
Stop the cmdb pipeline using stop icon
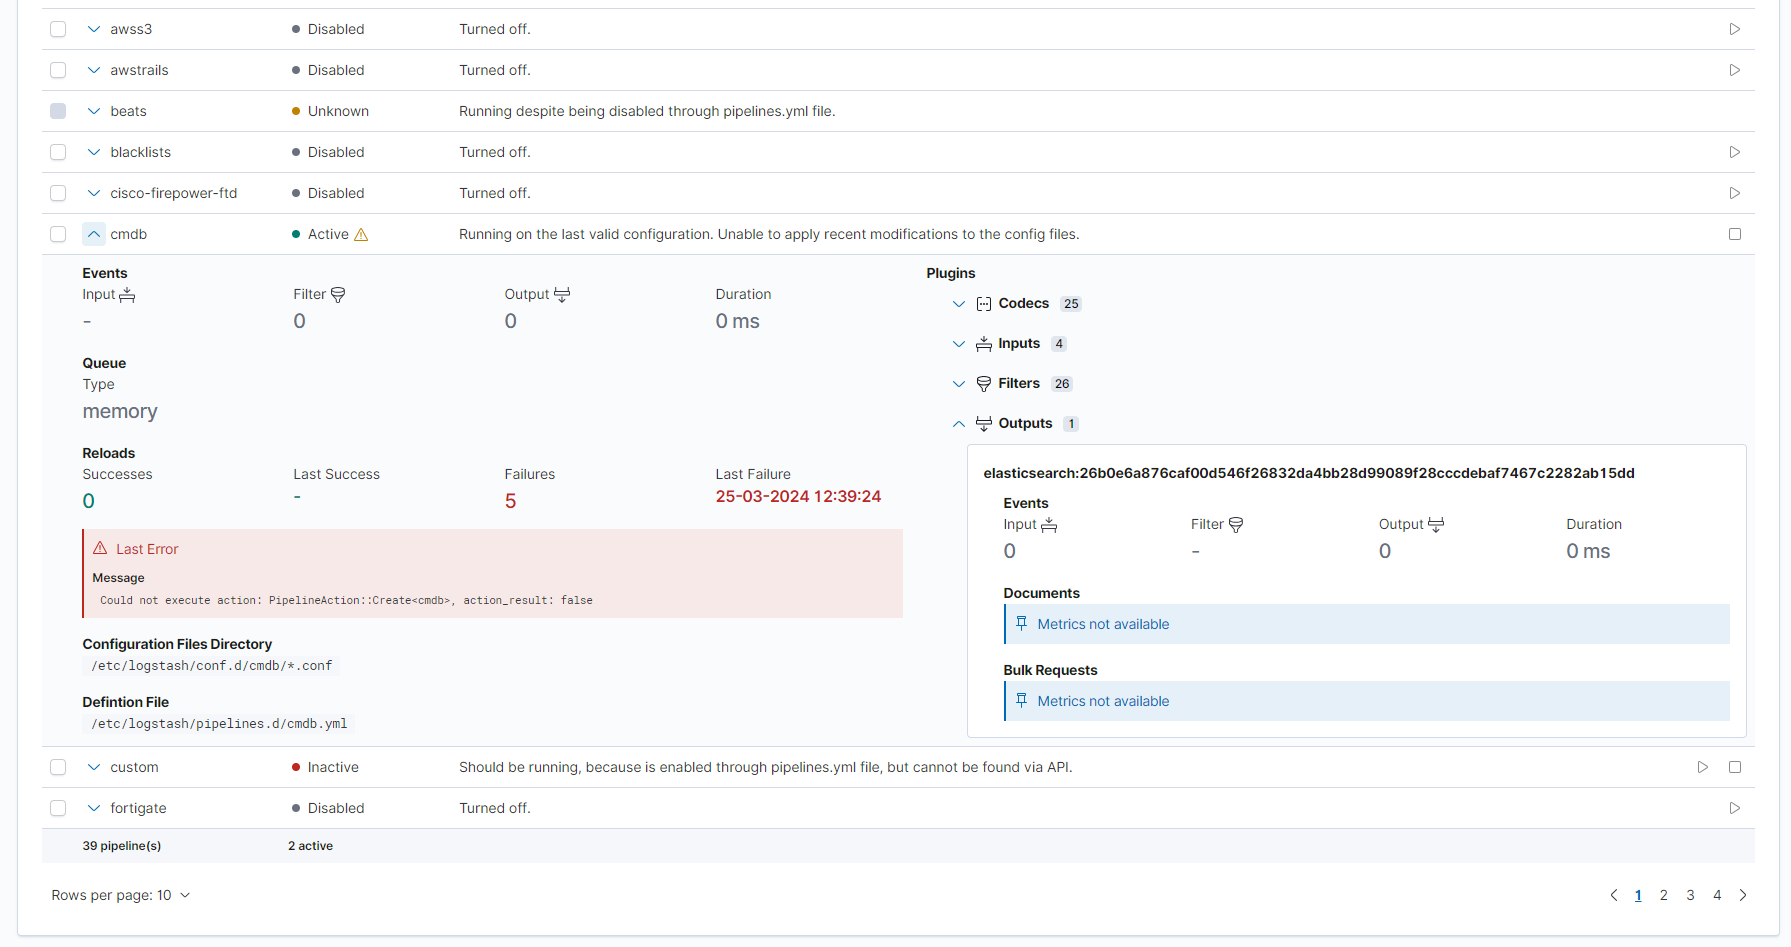click(1734, 234)
